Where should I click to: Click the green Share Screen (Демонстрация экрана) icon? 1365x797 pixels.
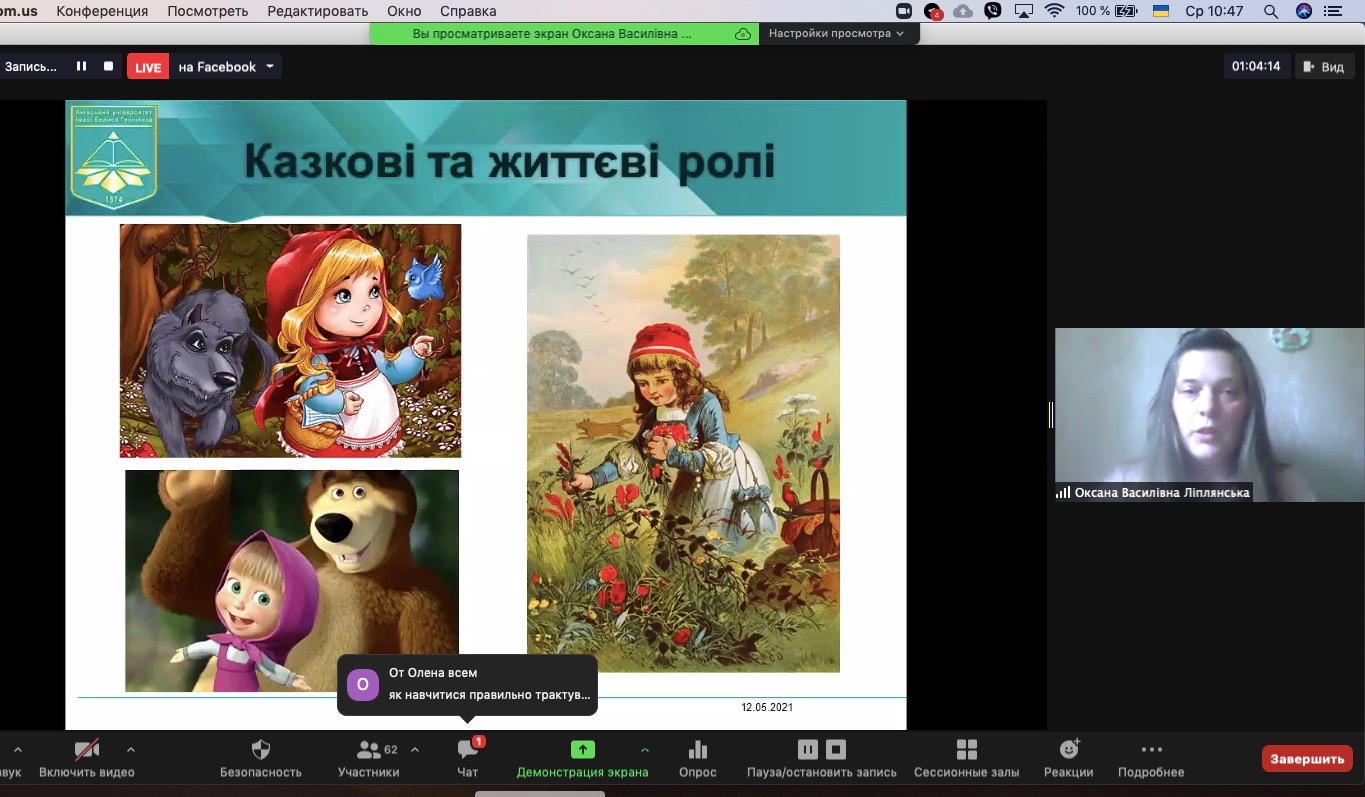(582, 750)
